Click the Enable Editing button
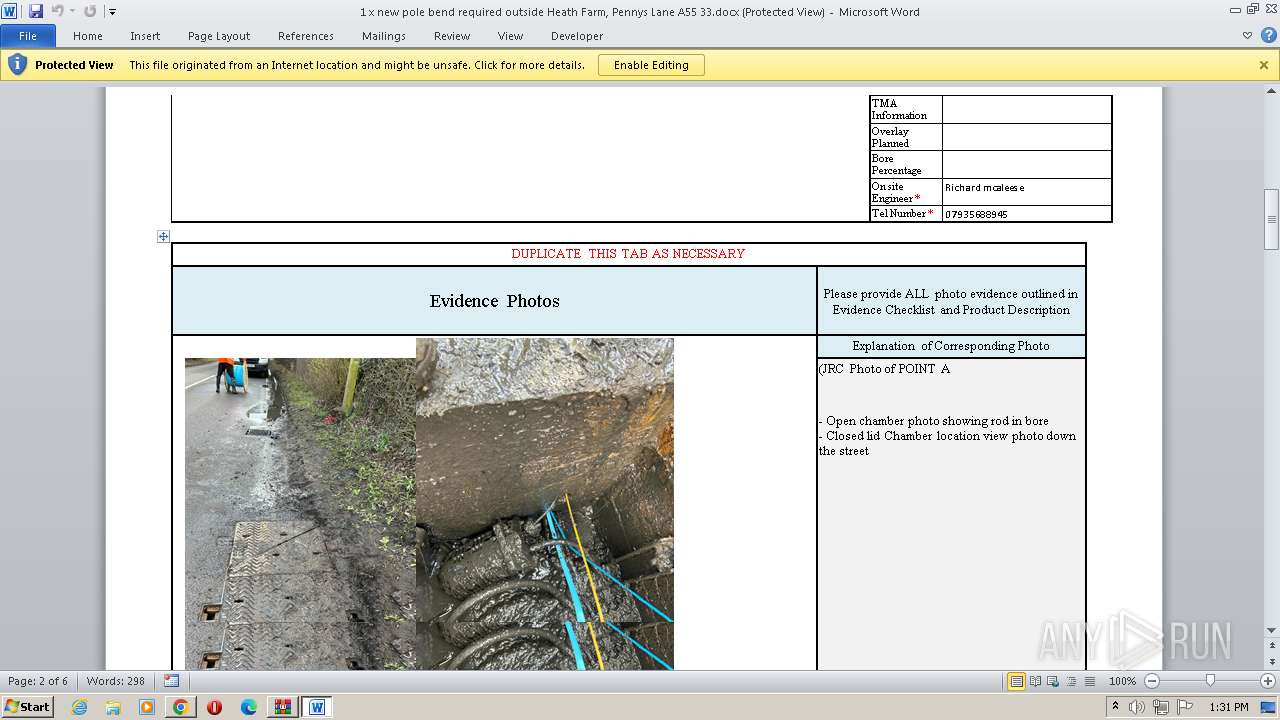The width and height of the screenshot is (1280, 720). [651, 65]
